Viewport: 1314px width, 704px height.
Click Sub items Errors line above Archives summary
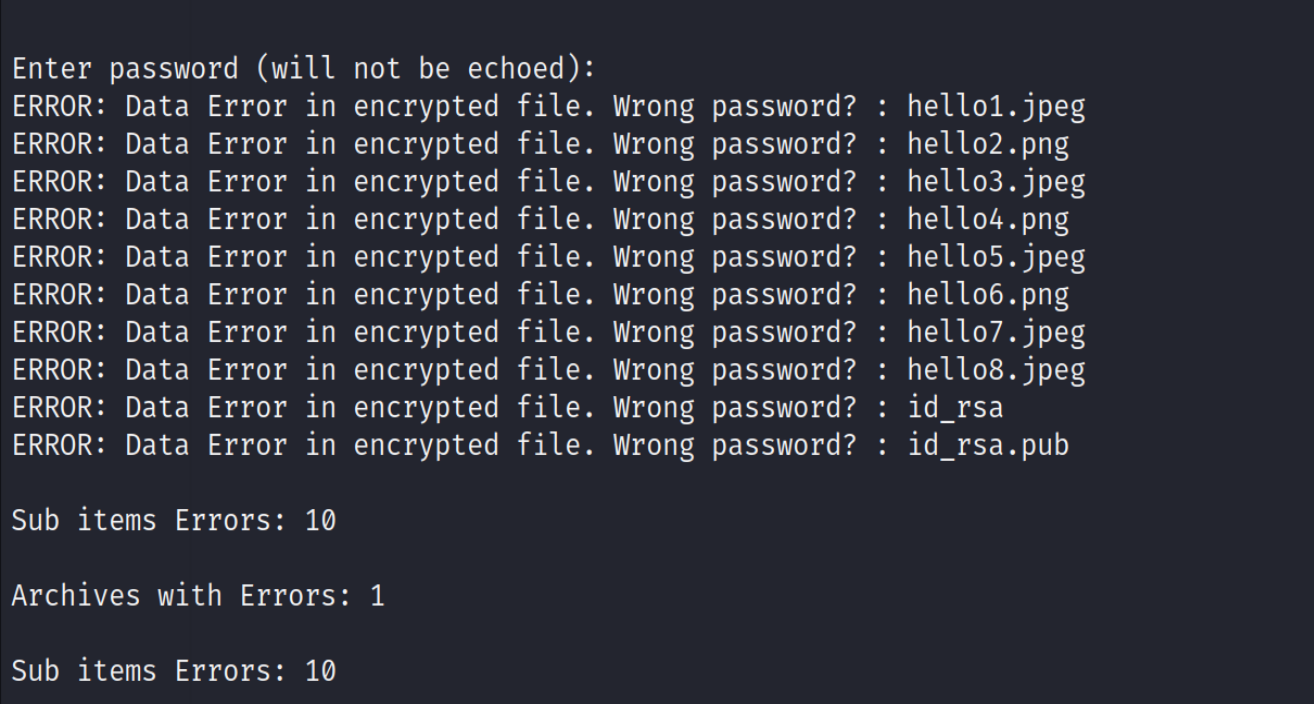(x=173, y=520)
